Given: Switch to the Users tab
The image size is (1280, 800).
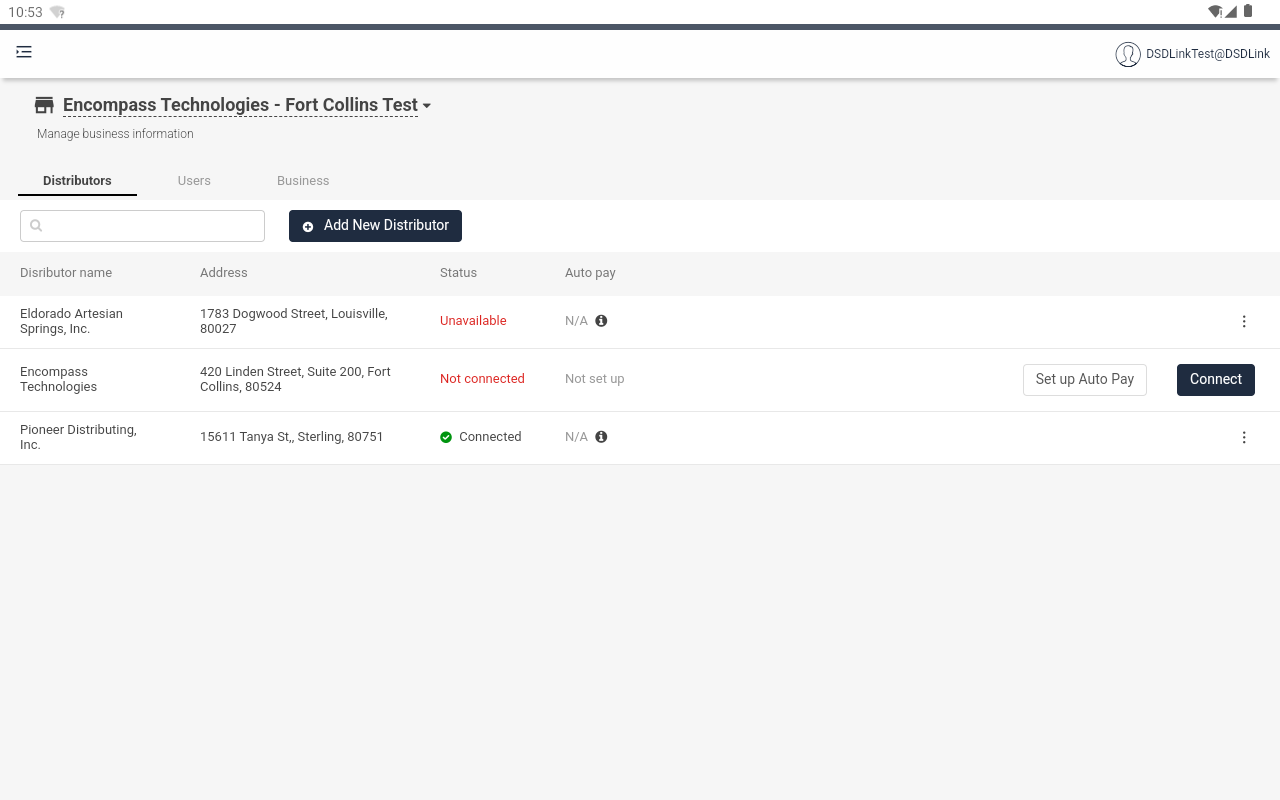Looking at the screenshot, I should [194, 181].
